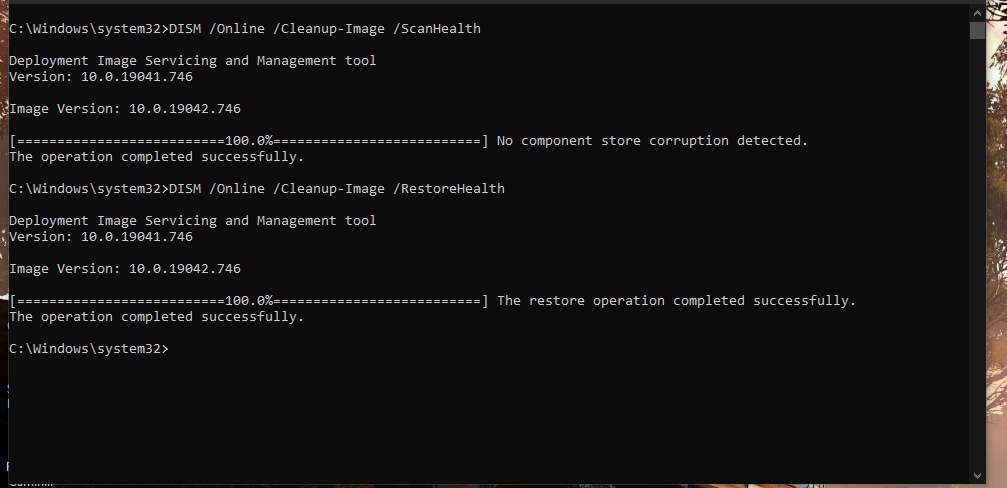Click the ScanHealth 100.0% progress bar
The width and height of the screenshot is (1007, 488).
click(249, 141)
